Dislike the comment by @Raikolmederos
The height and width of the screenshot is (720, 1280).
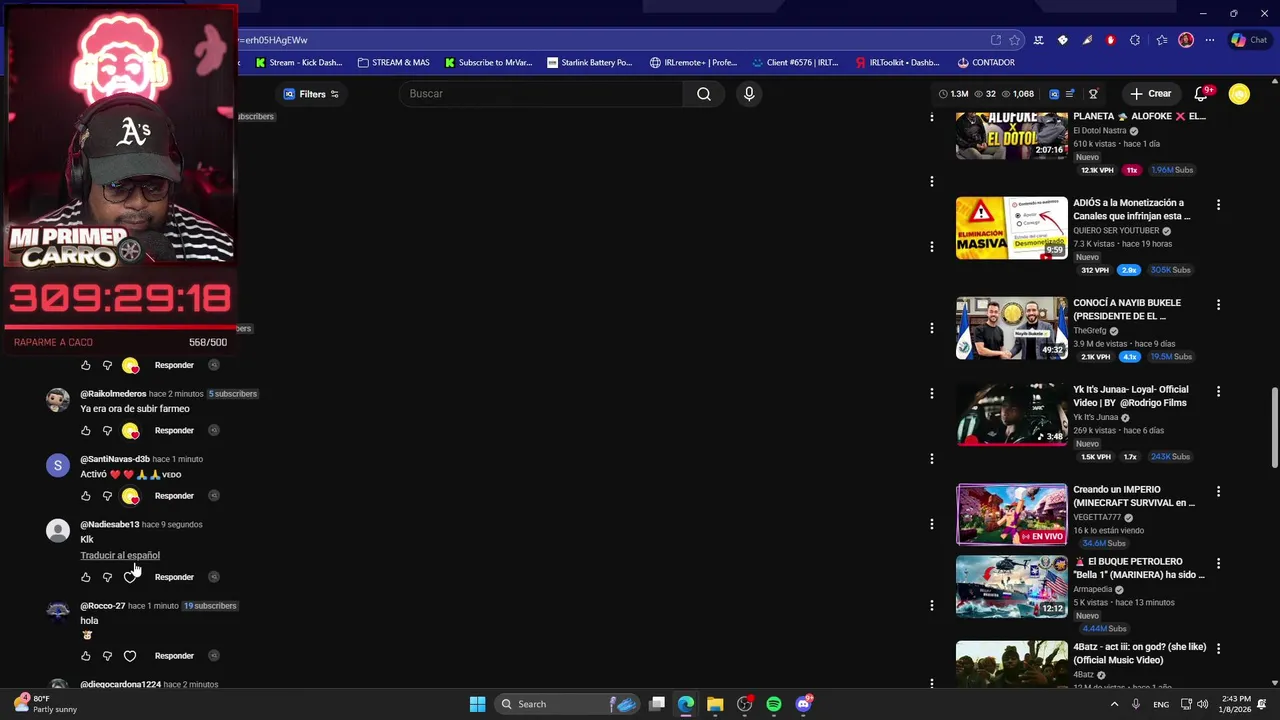click(x=107, y=431)
